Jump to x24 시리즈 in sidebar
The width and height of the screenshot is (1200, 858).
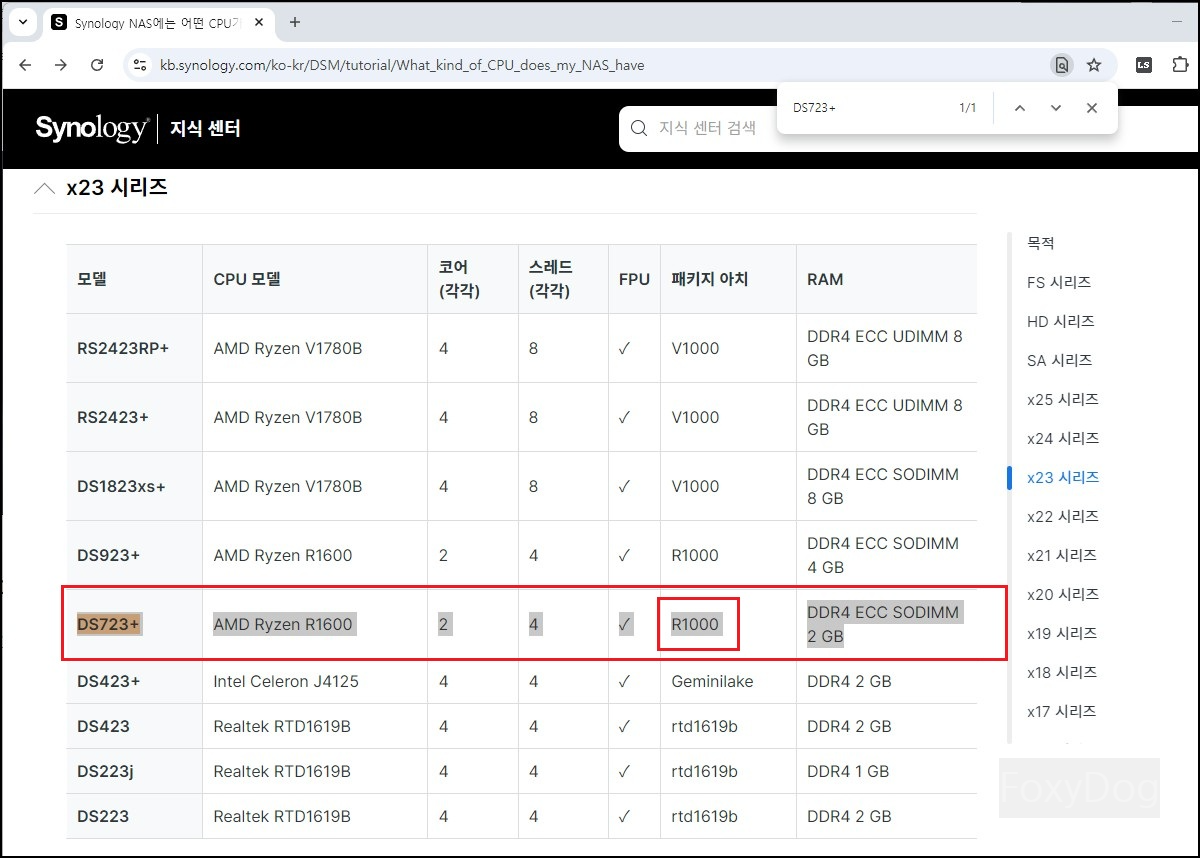(x=1062, y=438)
